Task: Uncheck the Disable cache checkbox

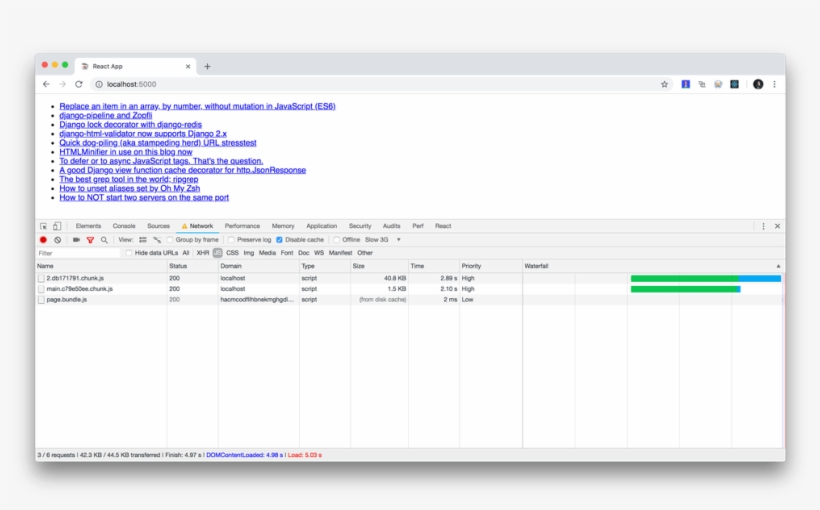Action: (x=279, y=240)
